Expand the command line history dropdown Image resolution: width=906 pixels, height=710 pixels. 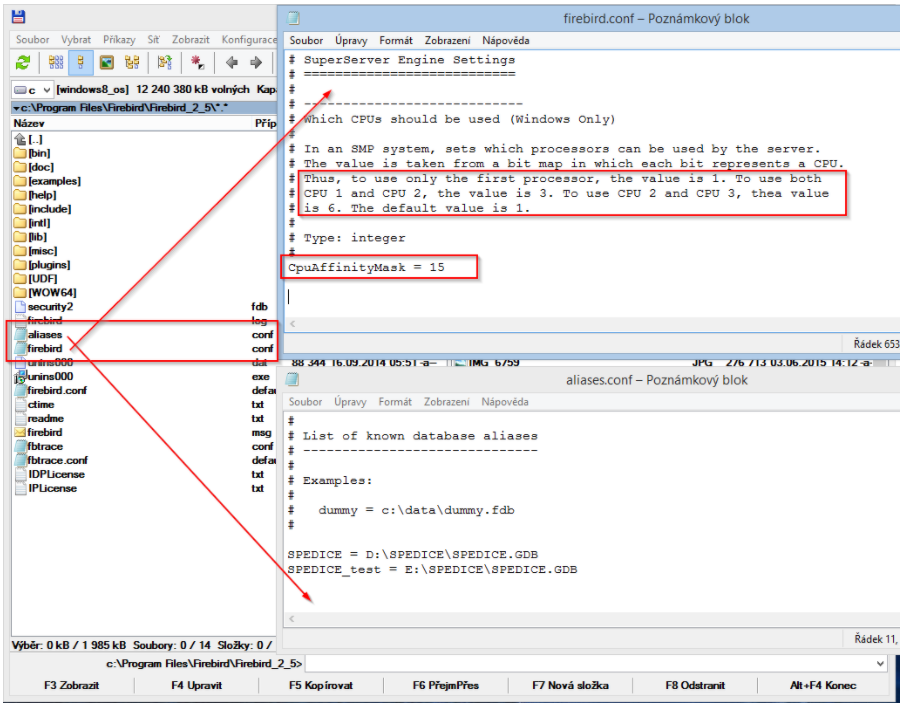click(880, 663)
